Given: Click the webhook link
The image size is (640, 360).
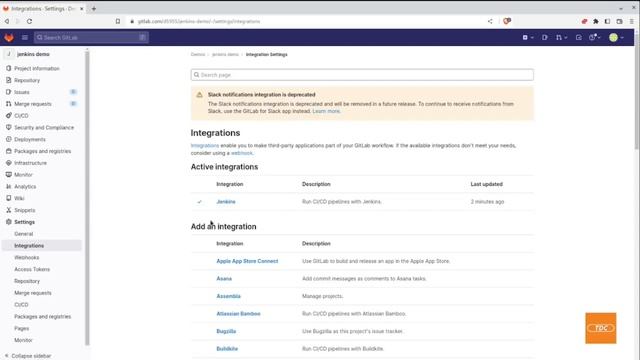Looking at the screenshot, I should point(242,153).
